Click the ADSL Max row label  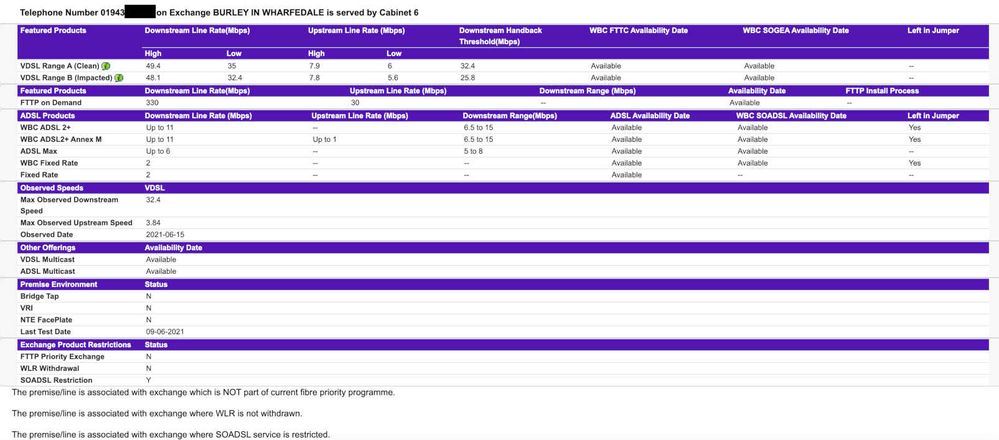(40, 151)
